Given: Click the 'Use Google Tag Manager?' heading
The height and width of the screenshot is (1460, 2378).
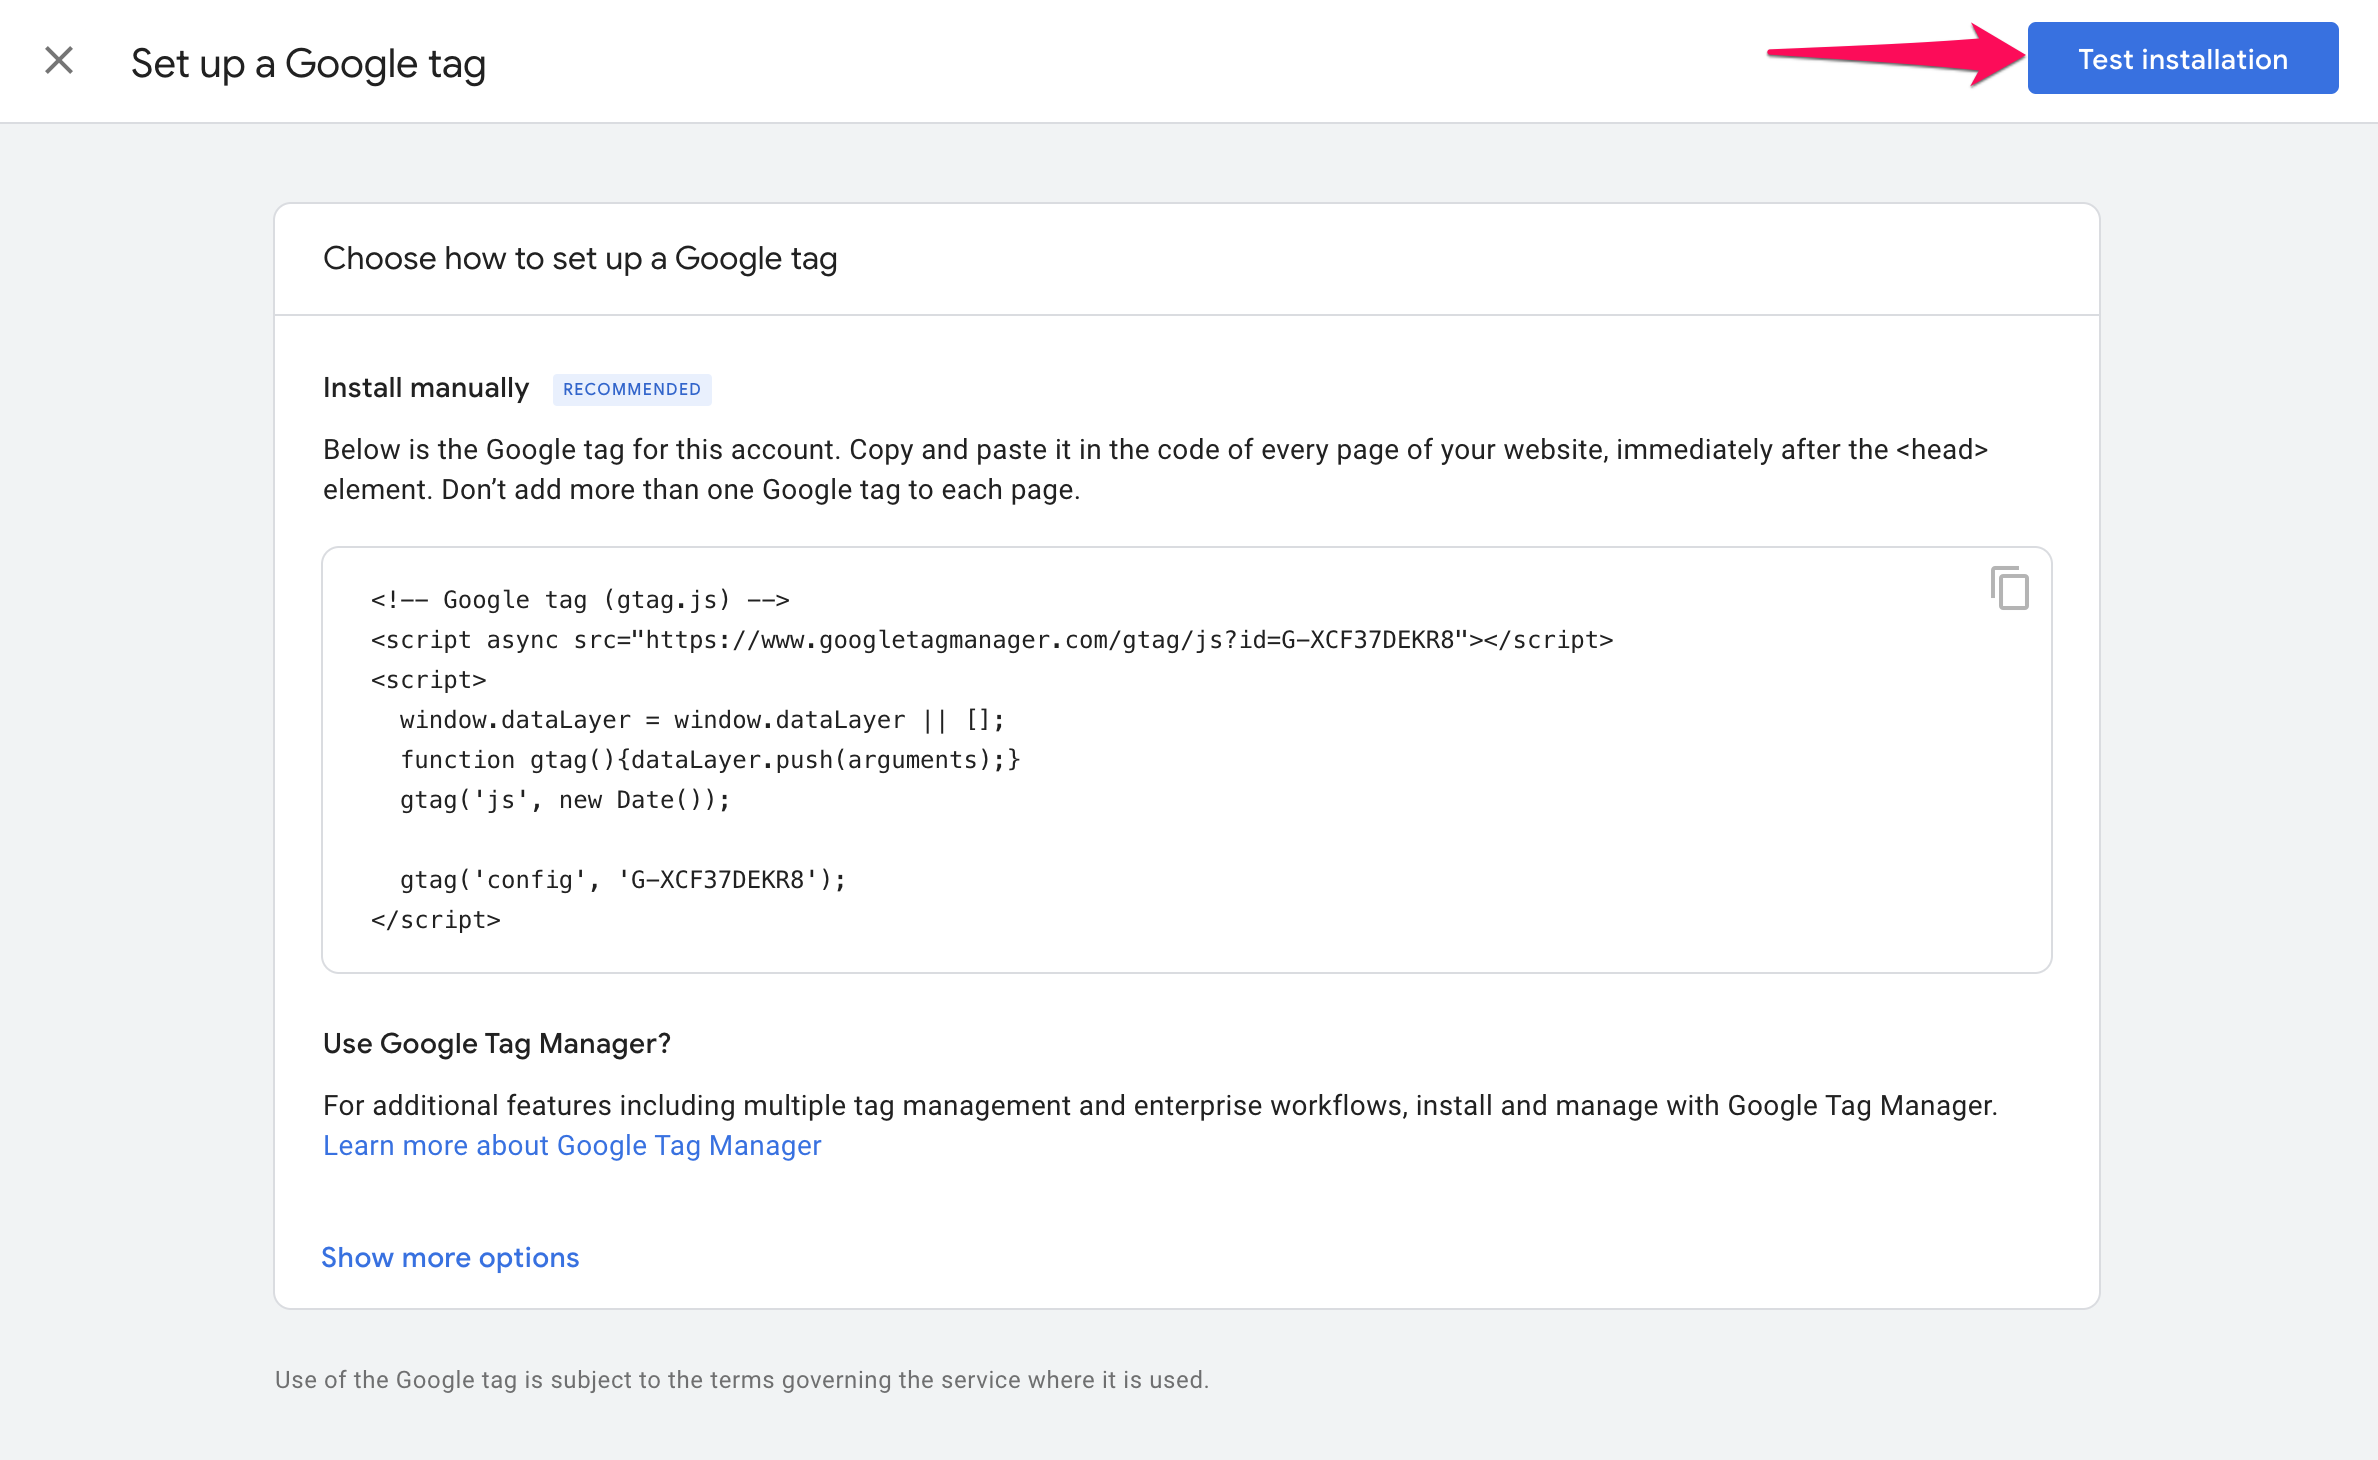Looking at the screenshot, I should coord(497,1043).
